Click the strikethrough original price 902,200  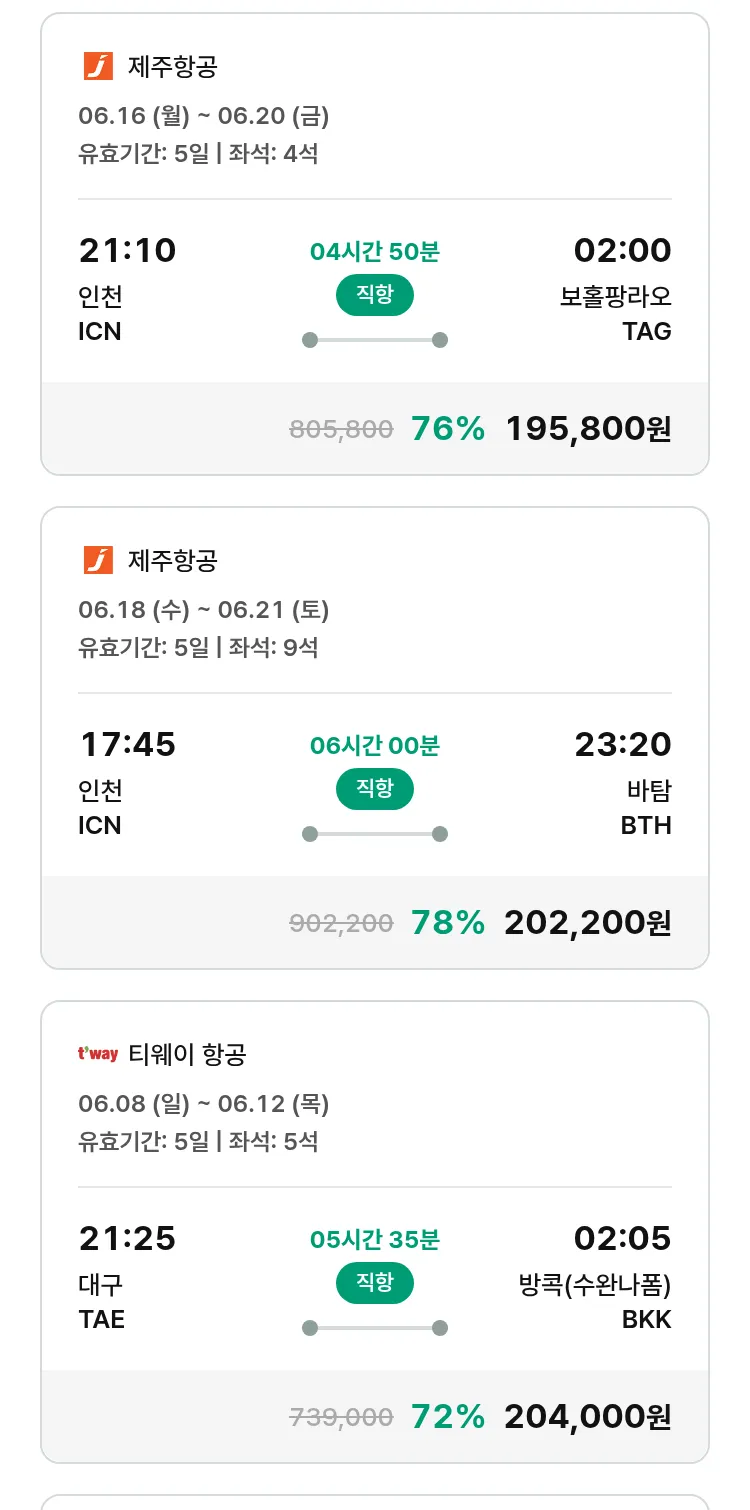[341, 923]
